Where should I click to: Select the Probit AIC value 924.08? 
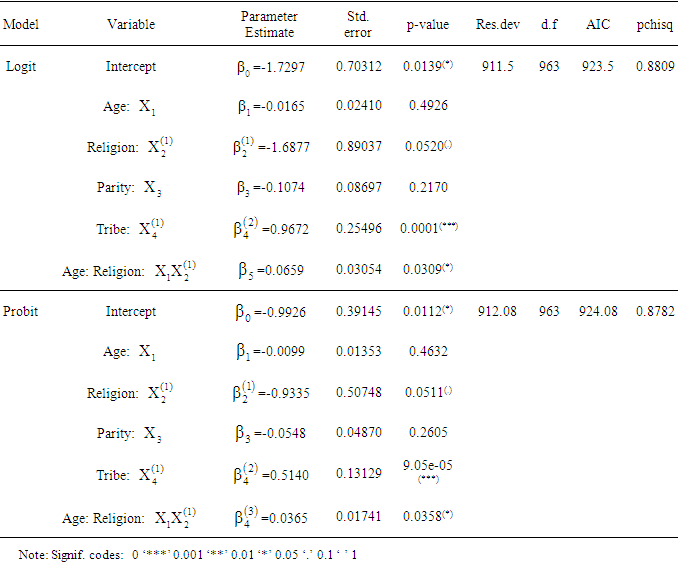tap(599, 311)
